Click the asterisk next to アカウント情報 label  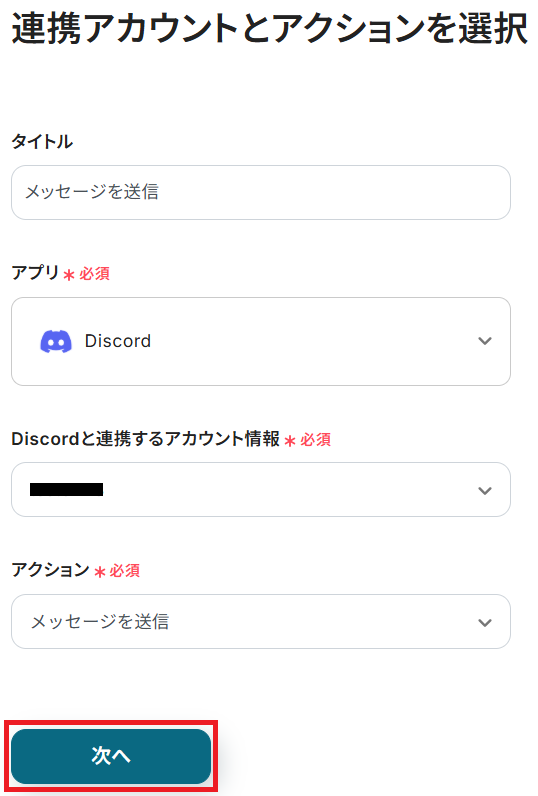290,441
